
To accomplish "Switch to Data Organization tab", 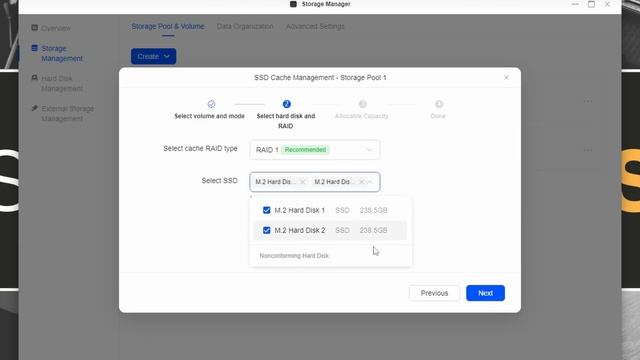I will click(245, 27).
